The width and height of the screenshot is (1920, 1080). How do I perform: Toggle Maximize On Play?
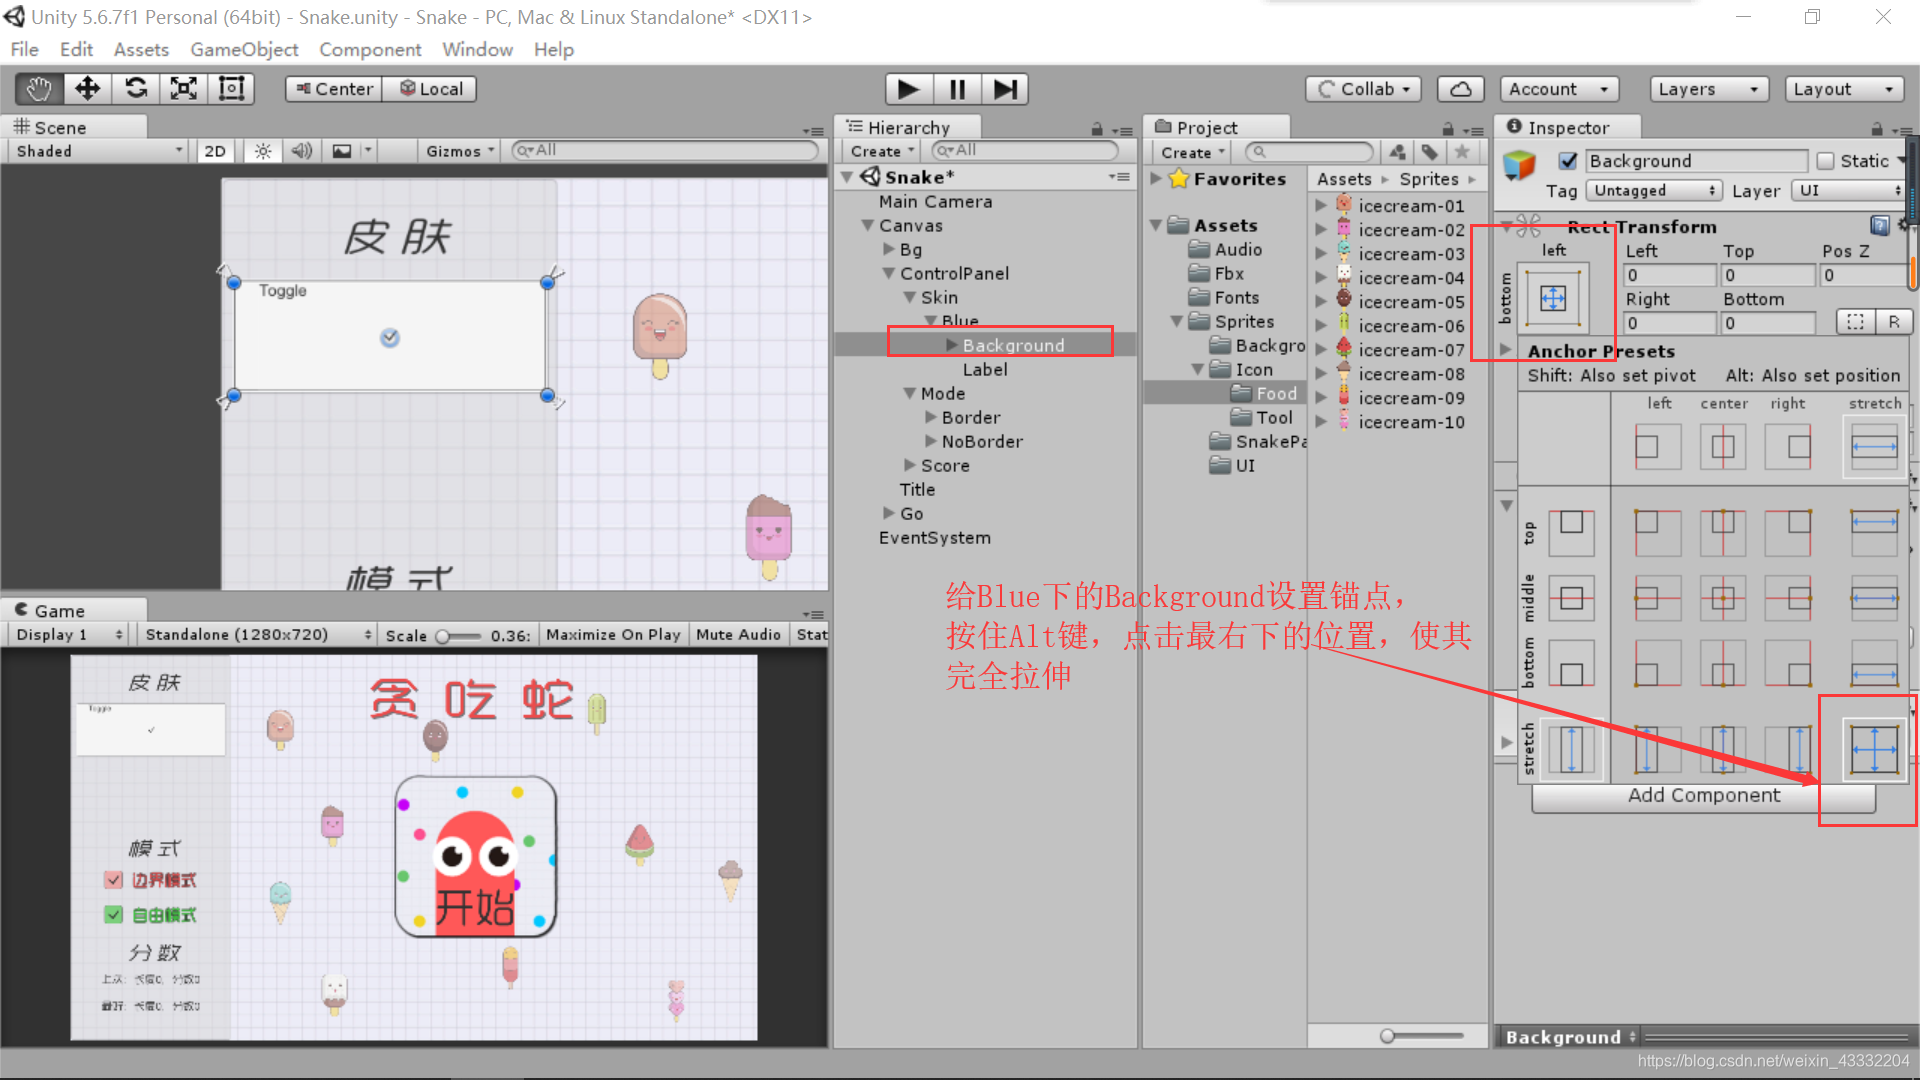613,635
